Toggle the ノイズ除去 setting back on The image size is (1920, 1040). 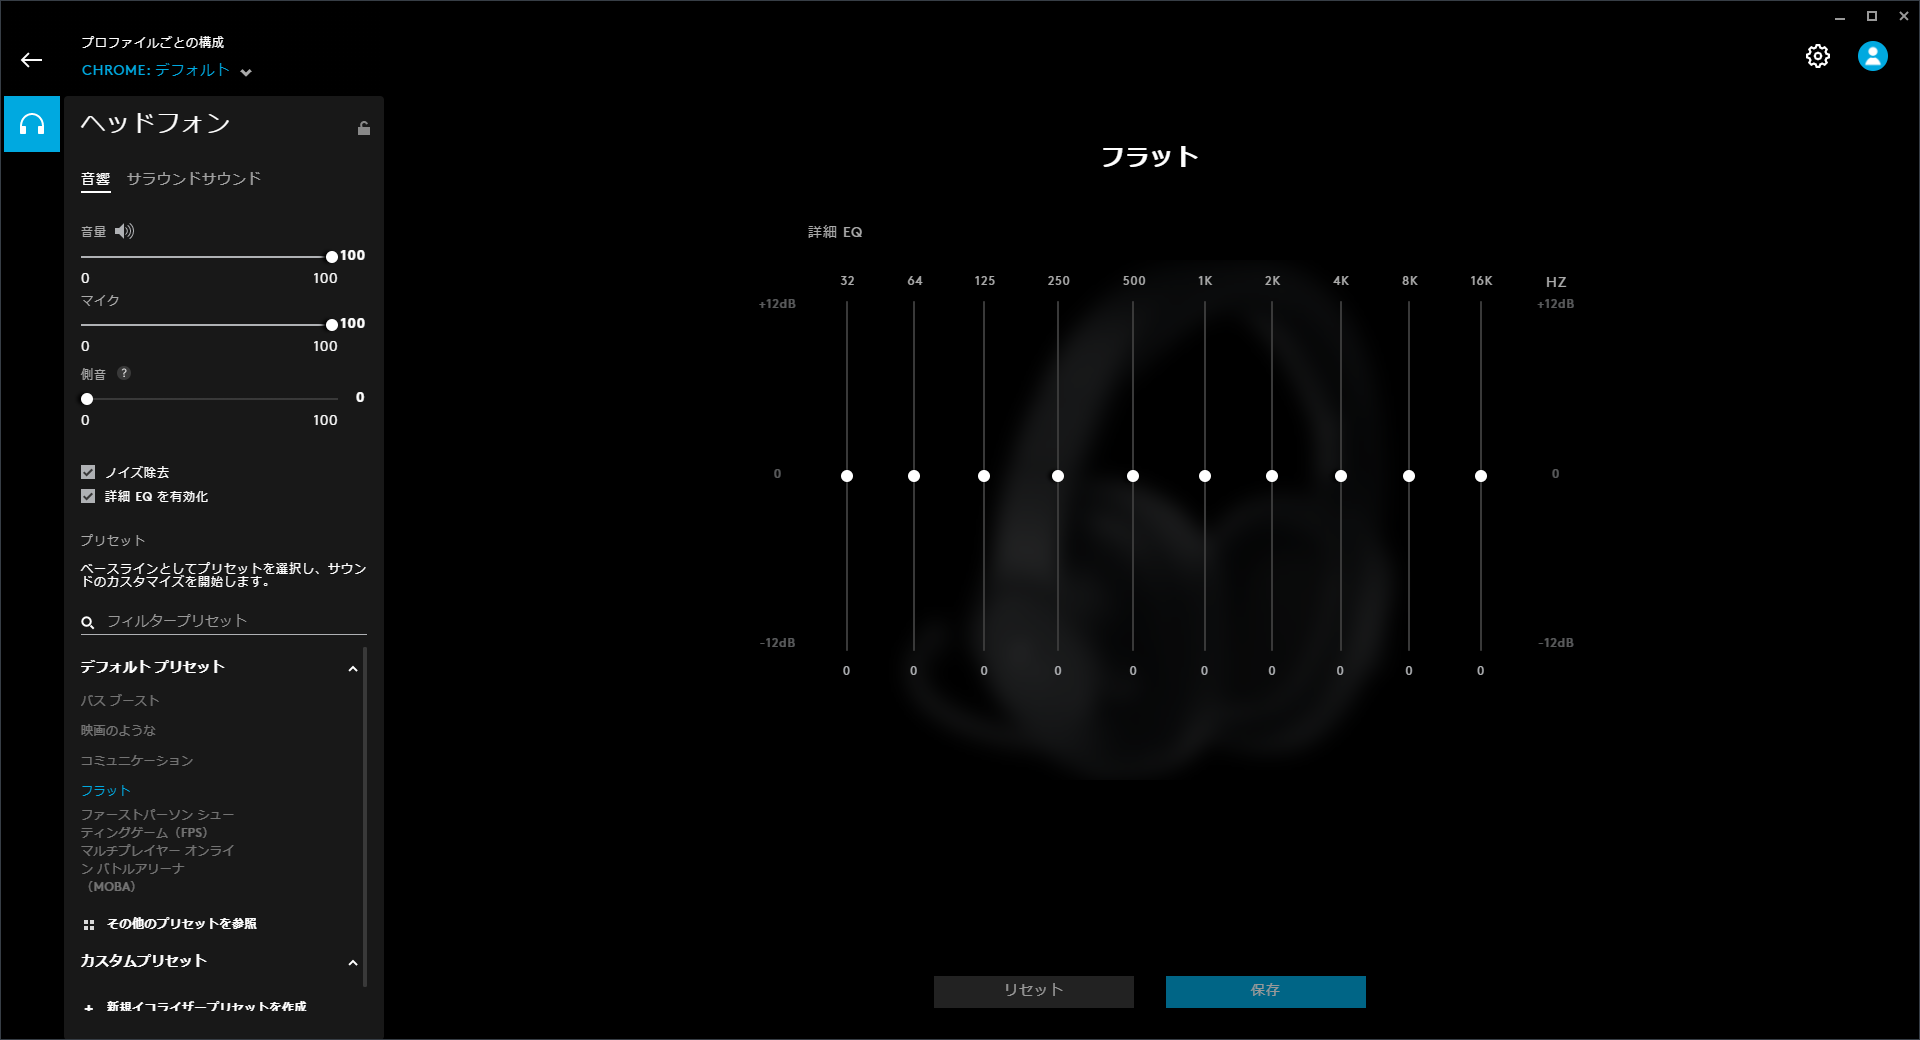coord(86,471)
